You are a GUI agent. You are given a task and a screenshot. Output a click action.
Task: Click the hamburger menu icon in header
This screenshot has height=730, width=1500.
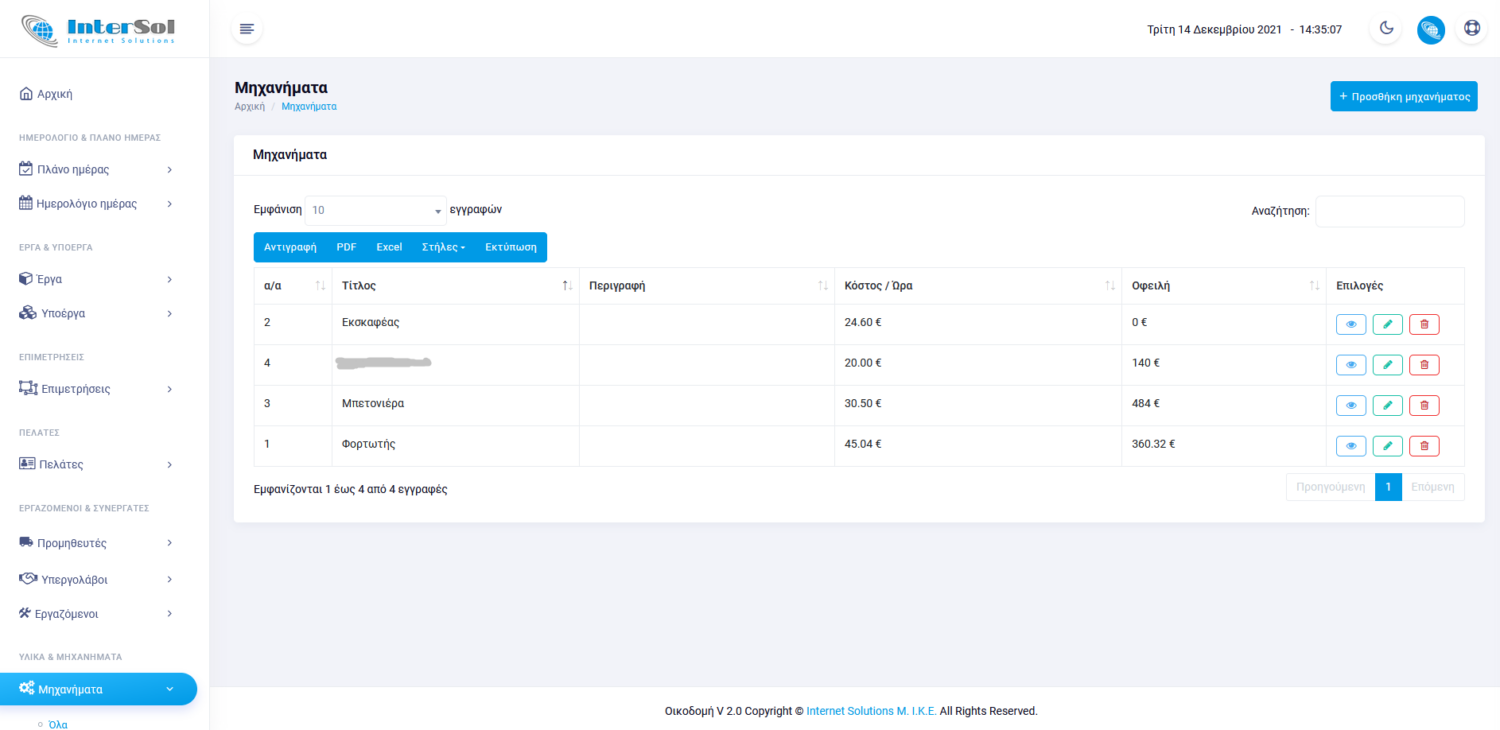[247, 28]
